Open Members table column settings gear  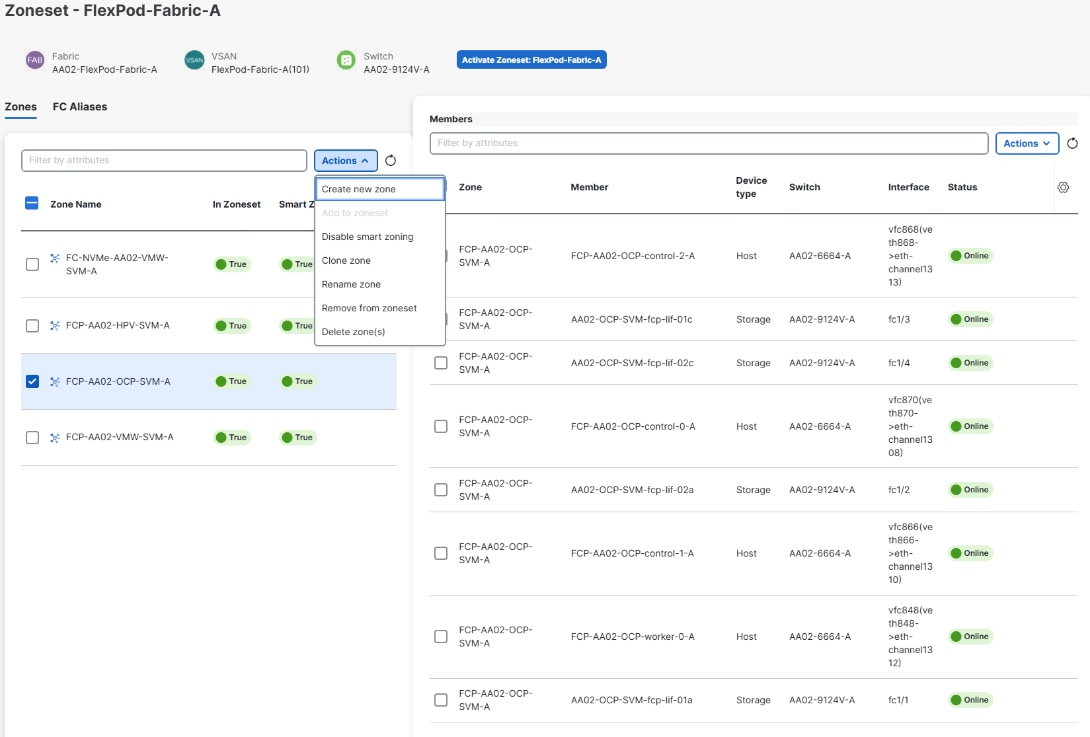[1063, 187]
